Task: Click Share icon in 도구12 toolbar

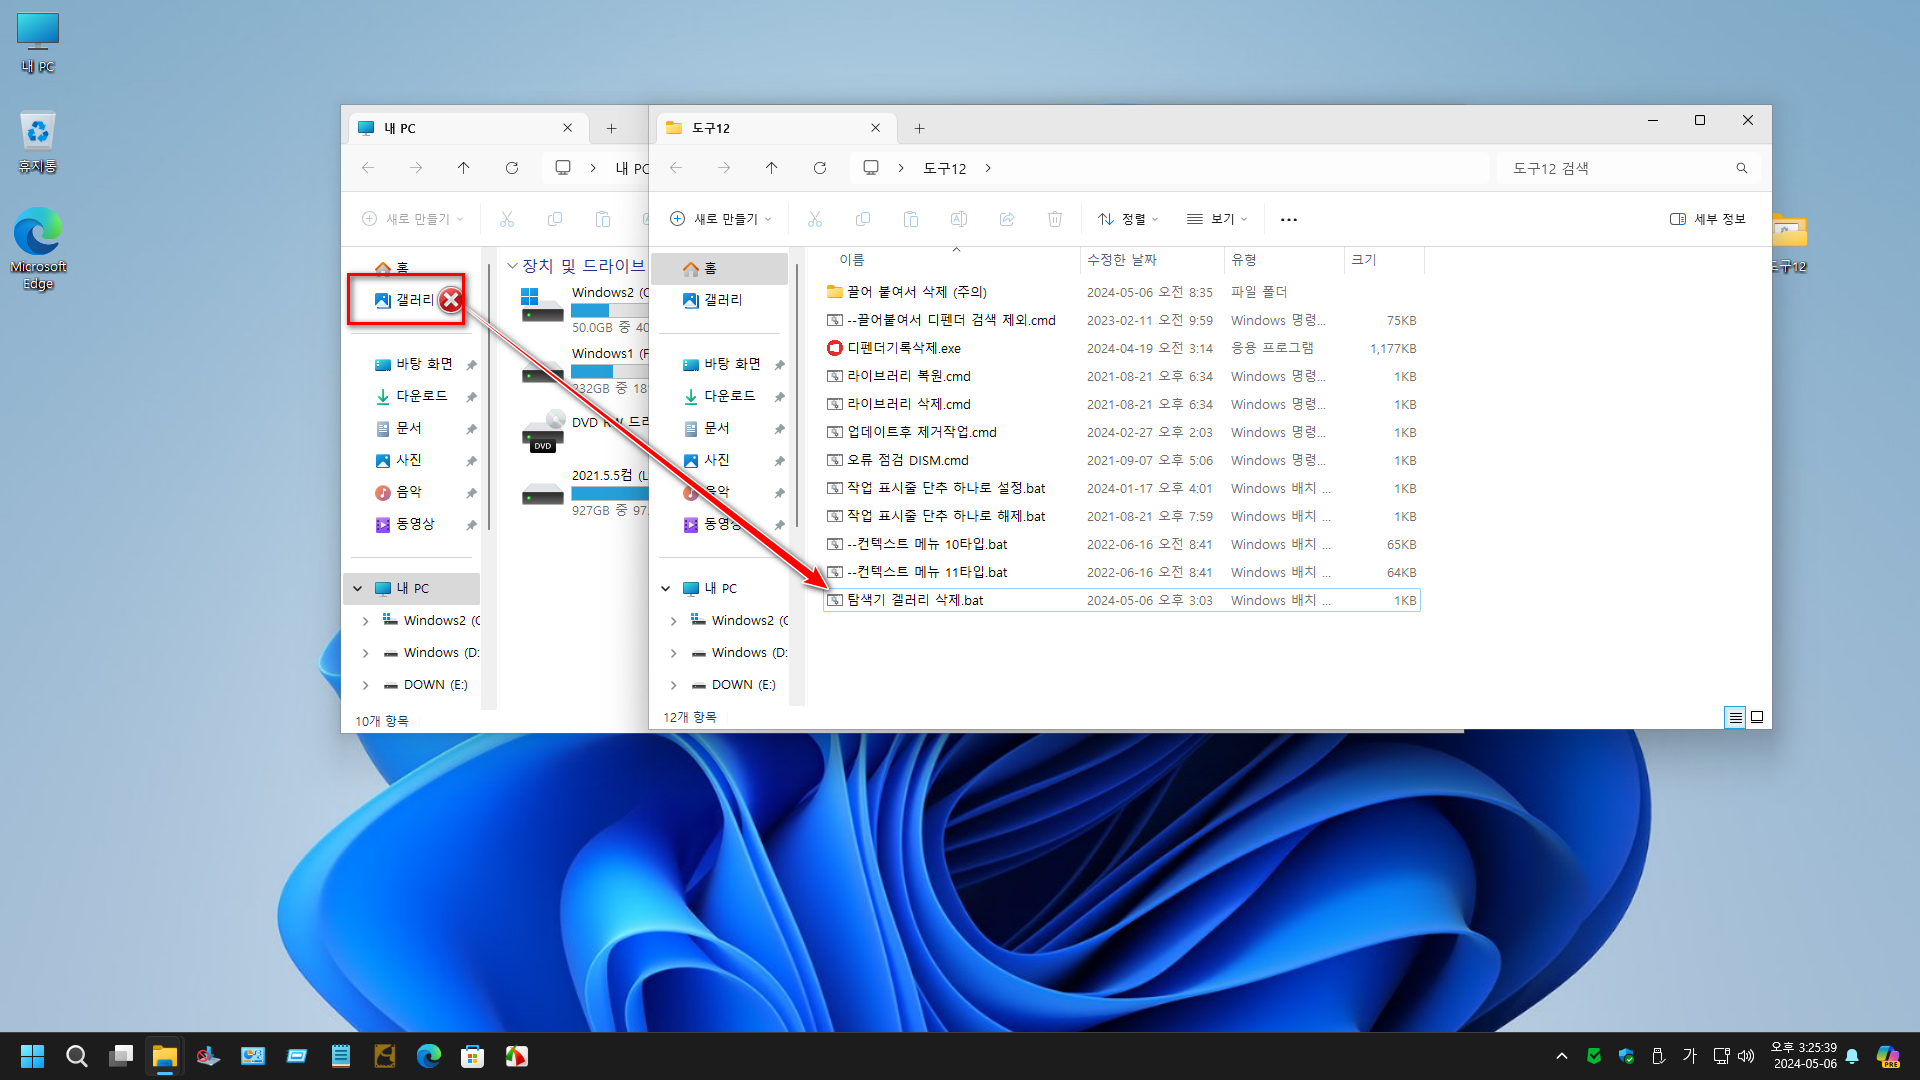Action: coord(1007,219)
